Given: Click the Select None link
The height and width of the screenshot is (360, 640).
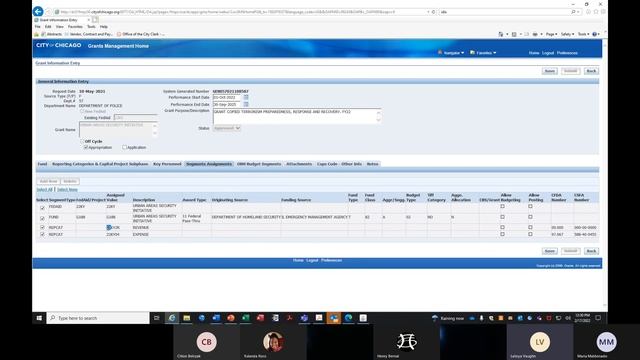Looking at the screenshot, I should (x=67, y=190).
